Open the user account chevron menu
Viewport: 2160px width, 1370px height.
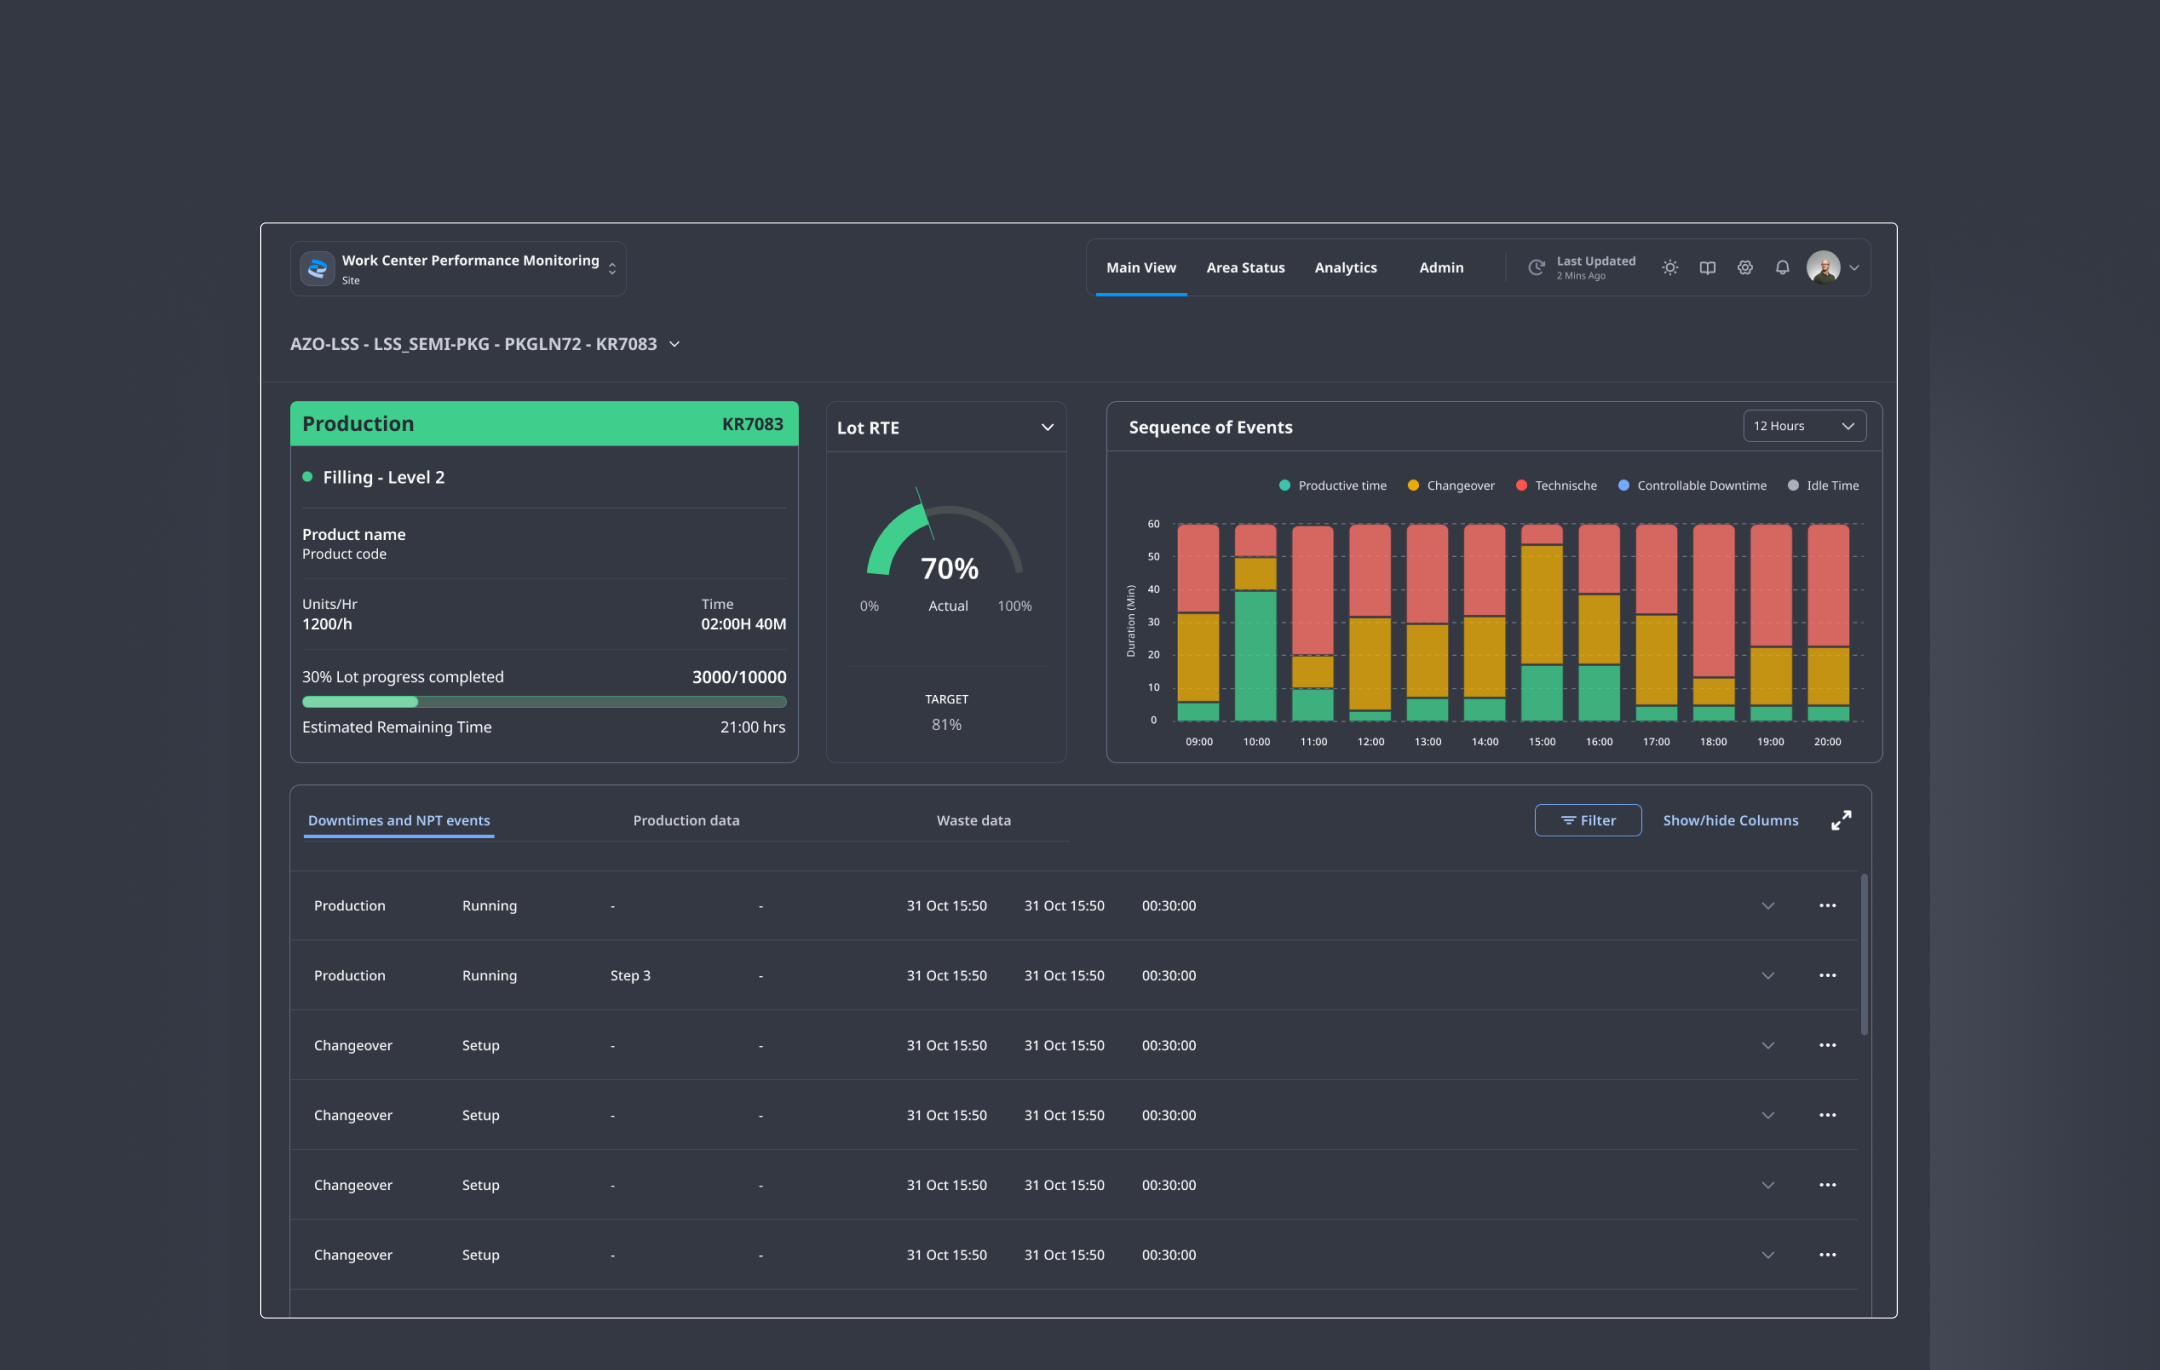(x=1854, y=268)
